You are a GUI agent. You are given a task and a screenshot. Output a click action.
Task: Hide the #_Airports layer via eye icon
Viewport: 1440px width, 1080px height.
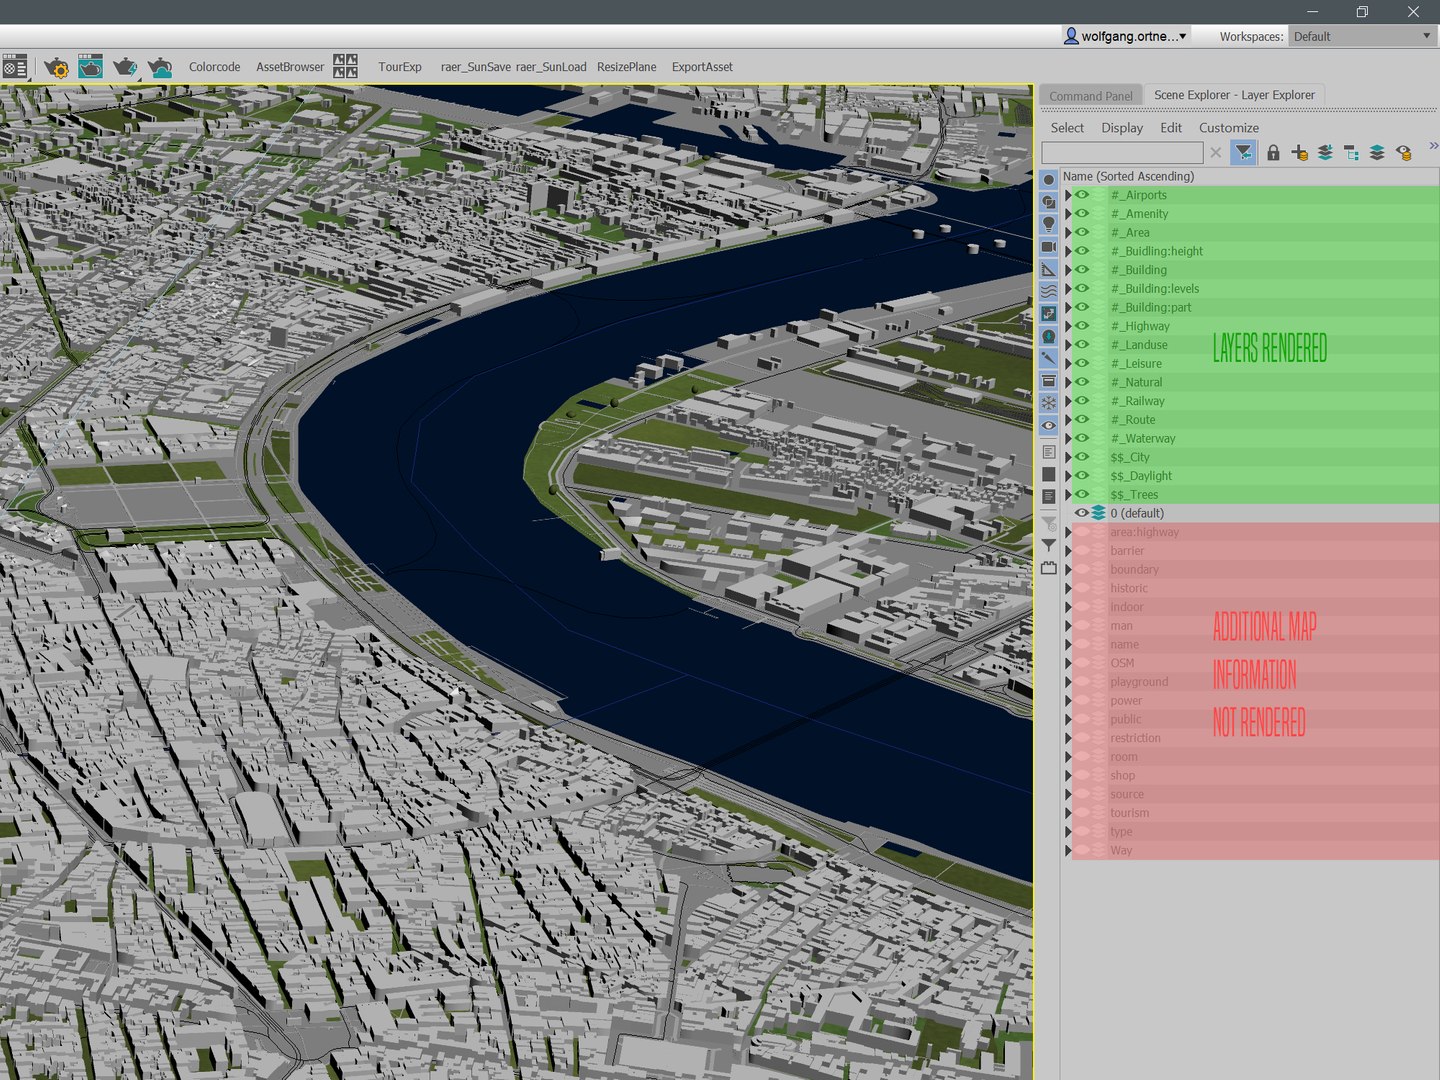(x=1082, y=195)
